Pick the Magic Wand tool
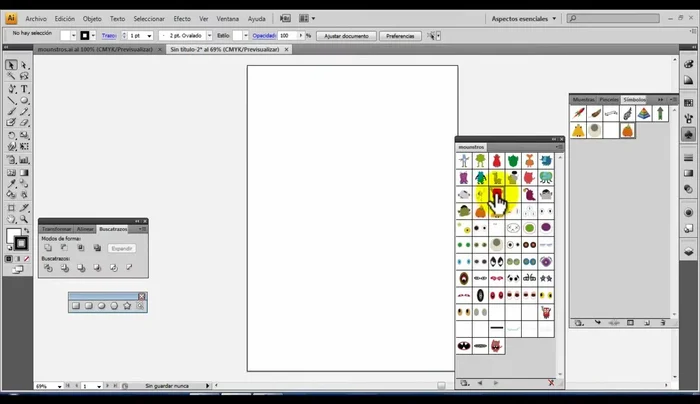Screen dimensions: 700x404 tap(11, 77)
